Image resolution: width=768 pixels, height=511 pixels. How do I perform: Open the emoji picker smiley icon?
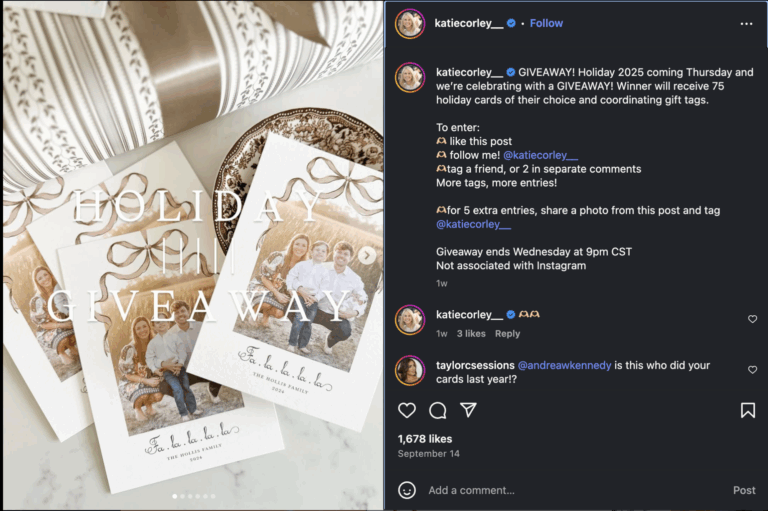407,490
